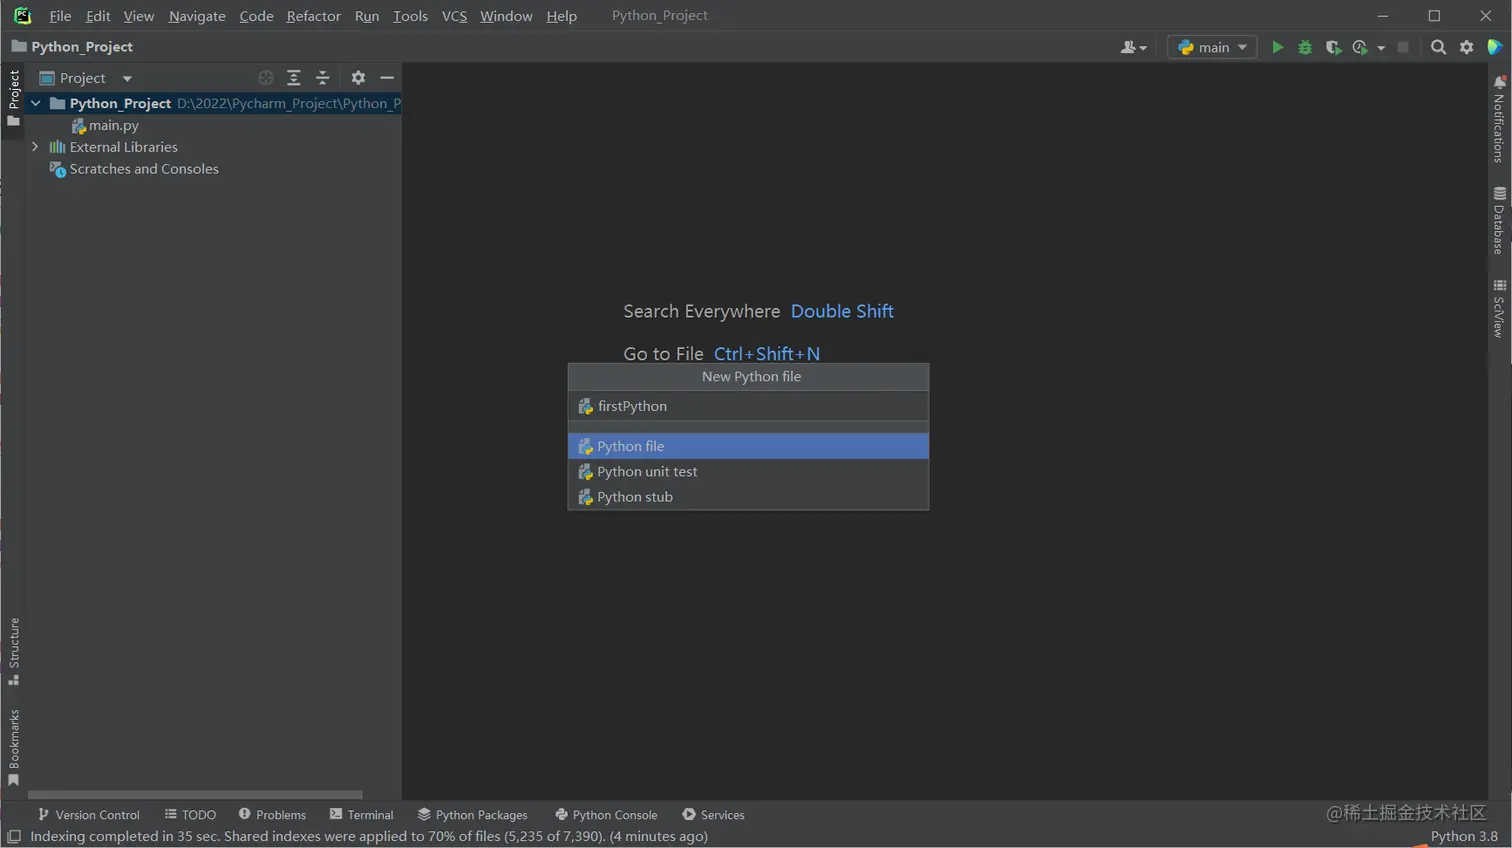
Task: Open Project panel options gear
Action: [358, 78]
